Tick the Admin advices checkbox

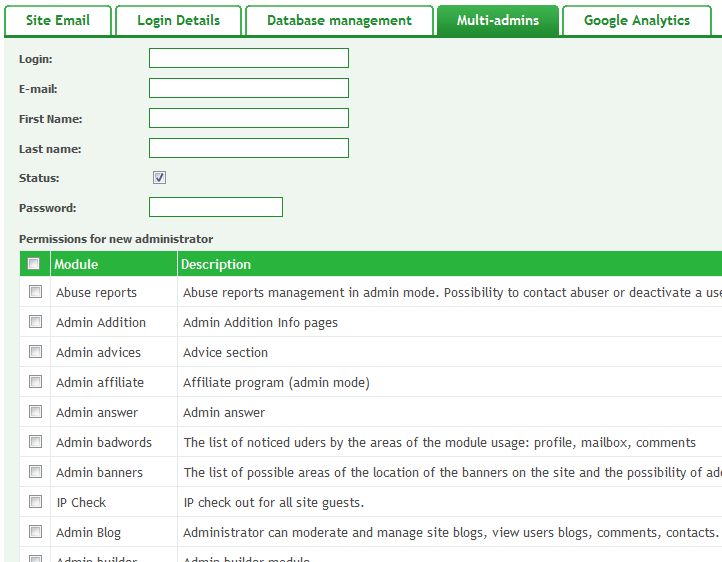(35, 352)
